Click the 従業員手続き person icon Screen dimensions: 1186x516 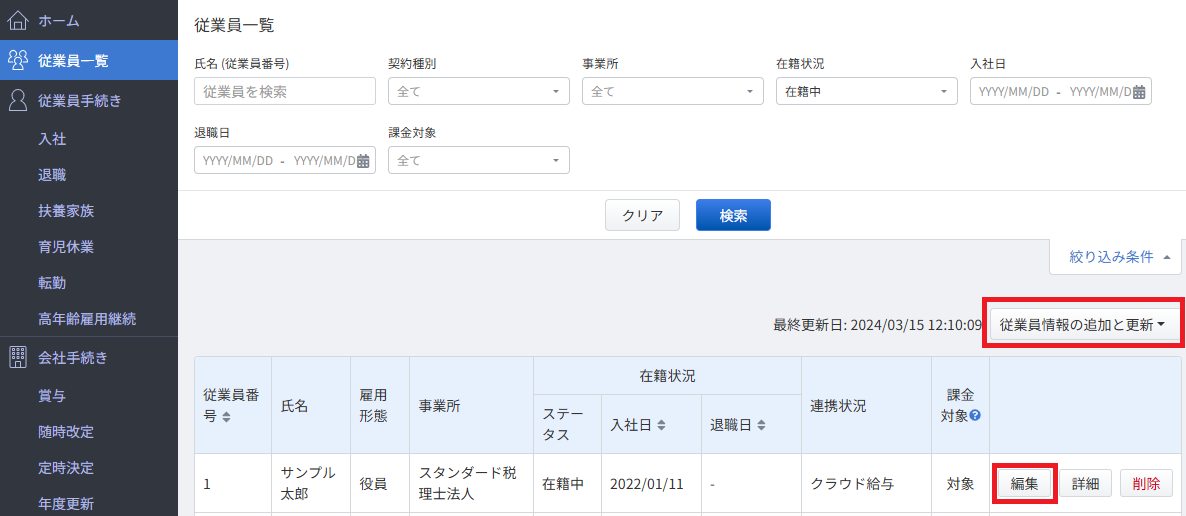18,100
